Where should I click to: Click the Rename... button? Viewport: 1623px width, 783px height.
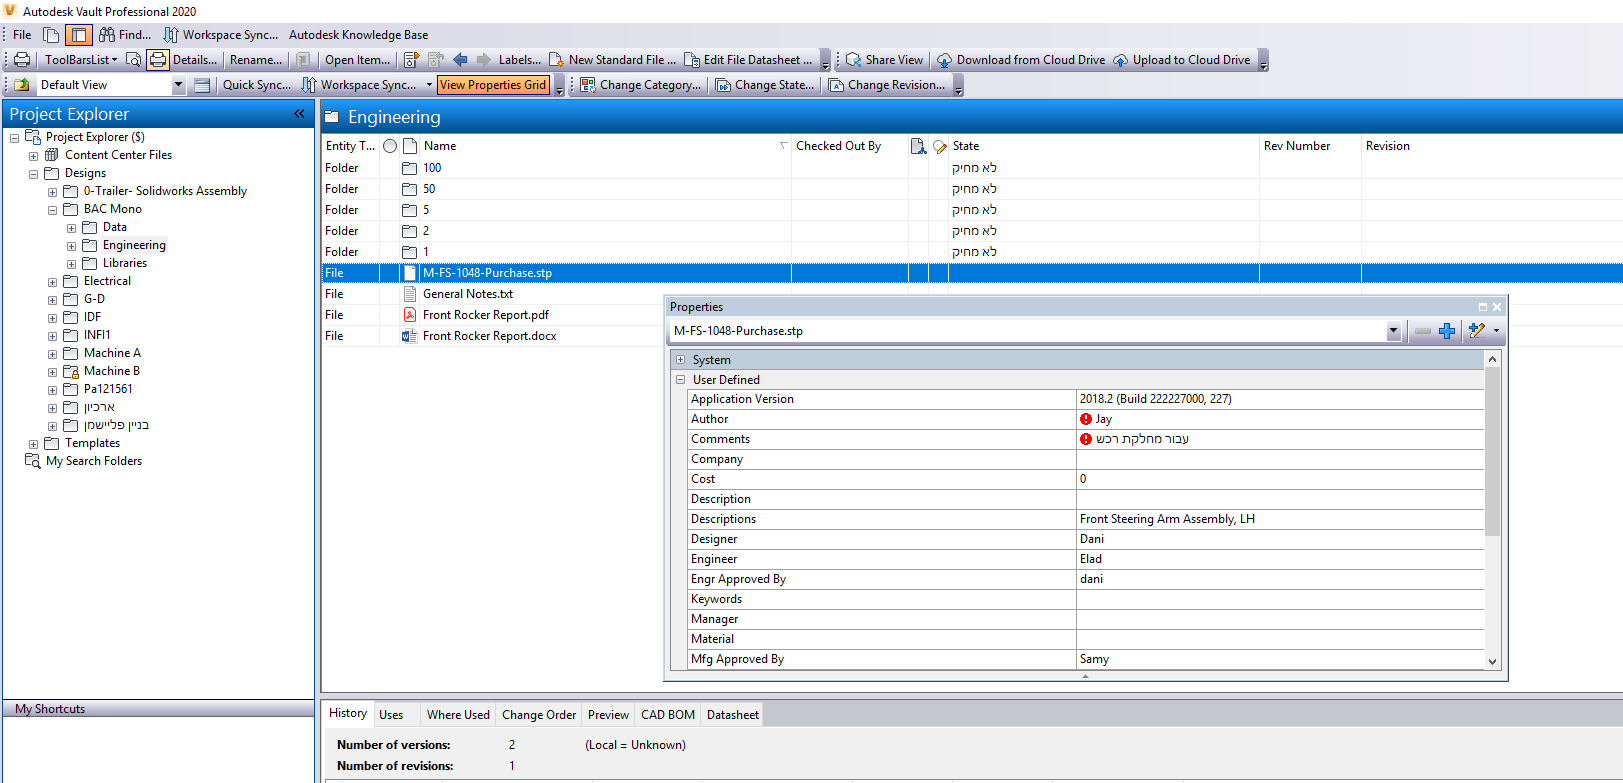256,60
